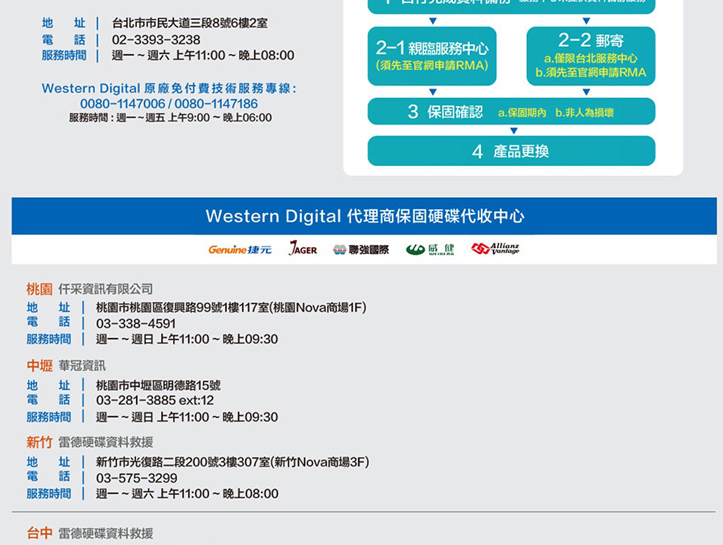Click the phone number 03-575-3299

[x=137, y=478]
